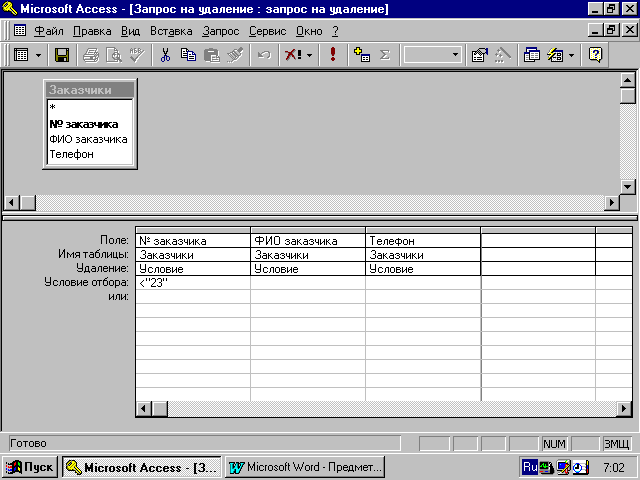The image size is (640, 480).
Task: Click the Поле cell containing ФИО заказчика
Action: tap(308, 241)
